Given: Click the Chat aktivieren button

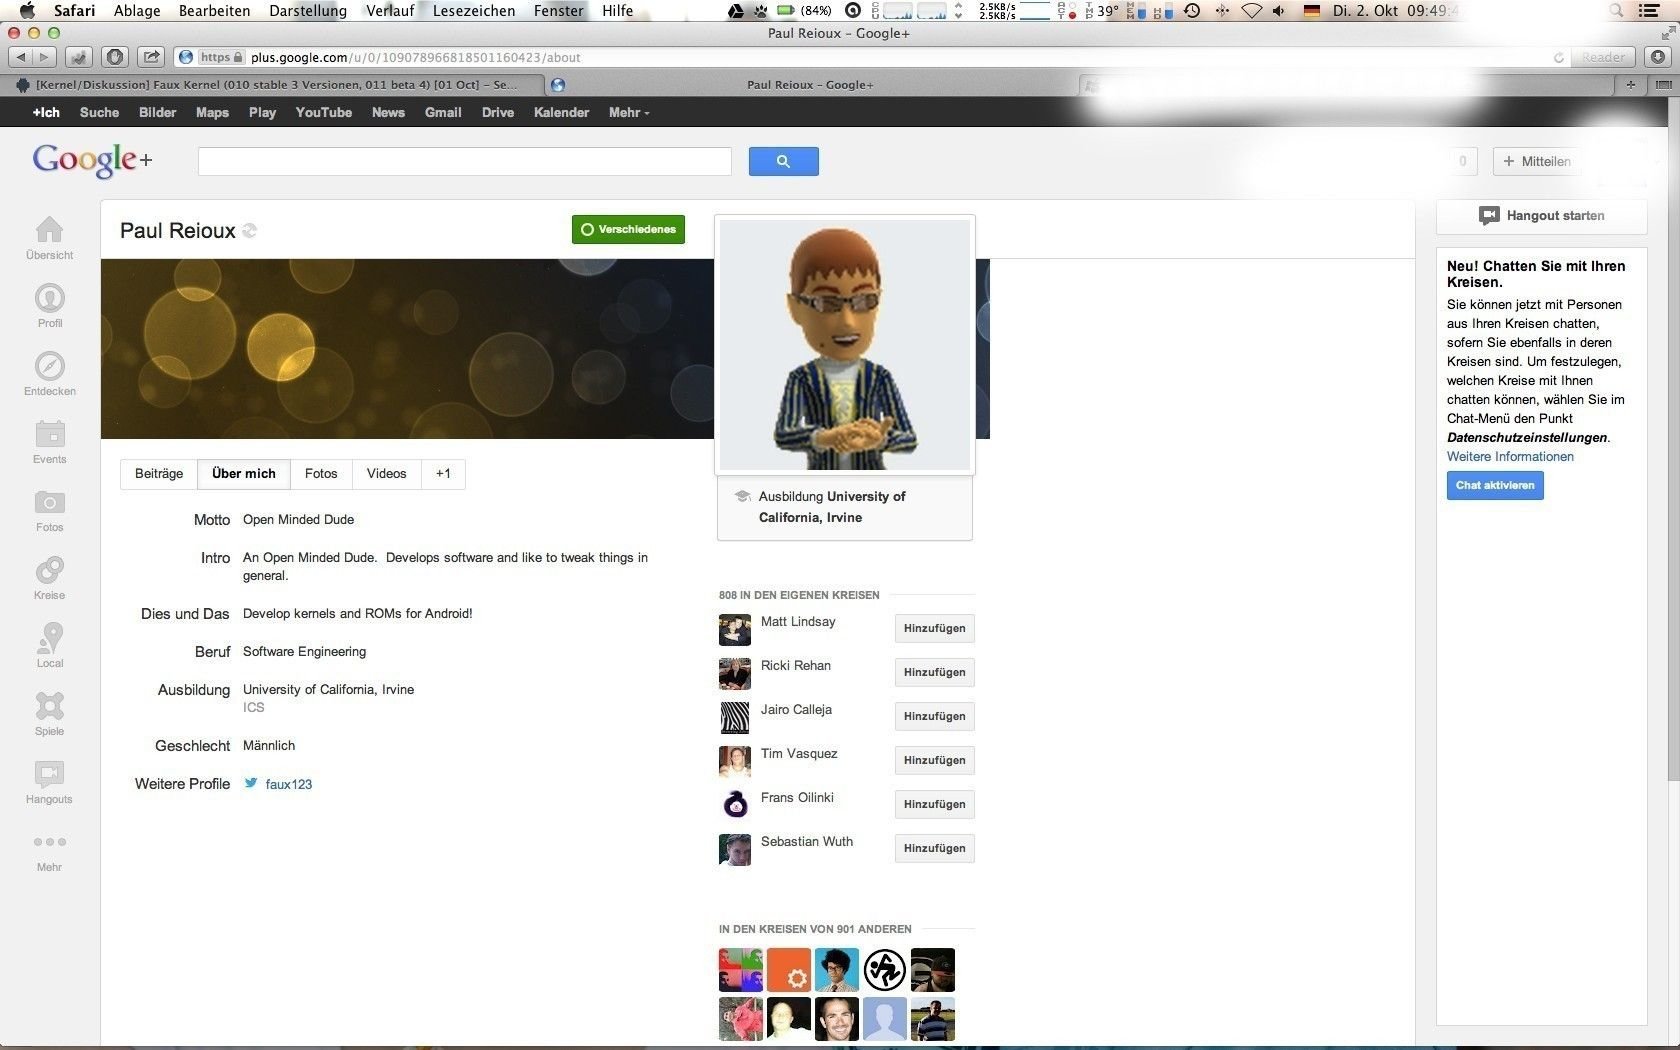Looking at the screenshot, I should 1495,485.
